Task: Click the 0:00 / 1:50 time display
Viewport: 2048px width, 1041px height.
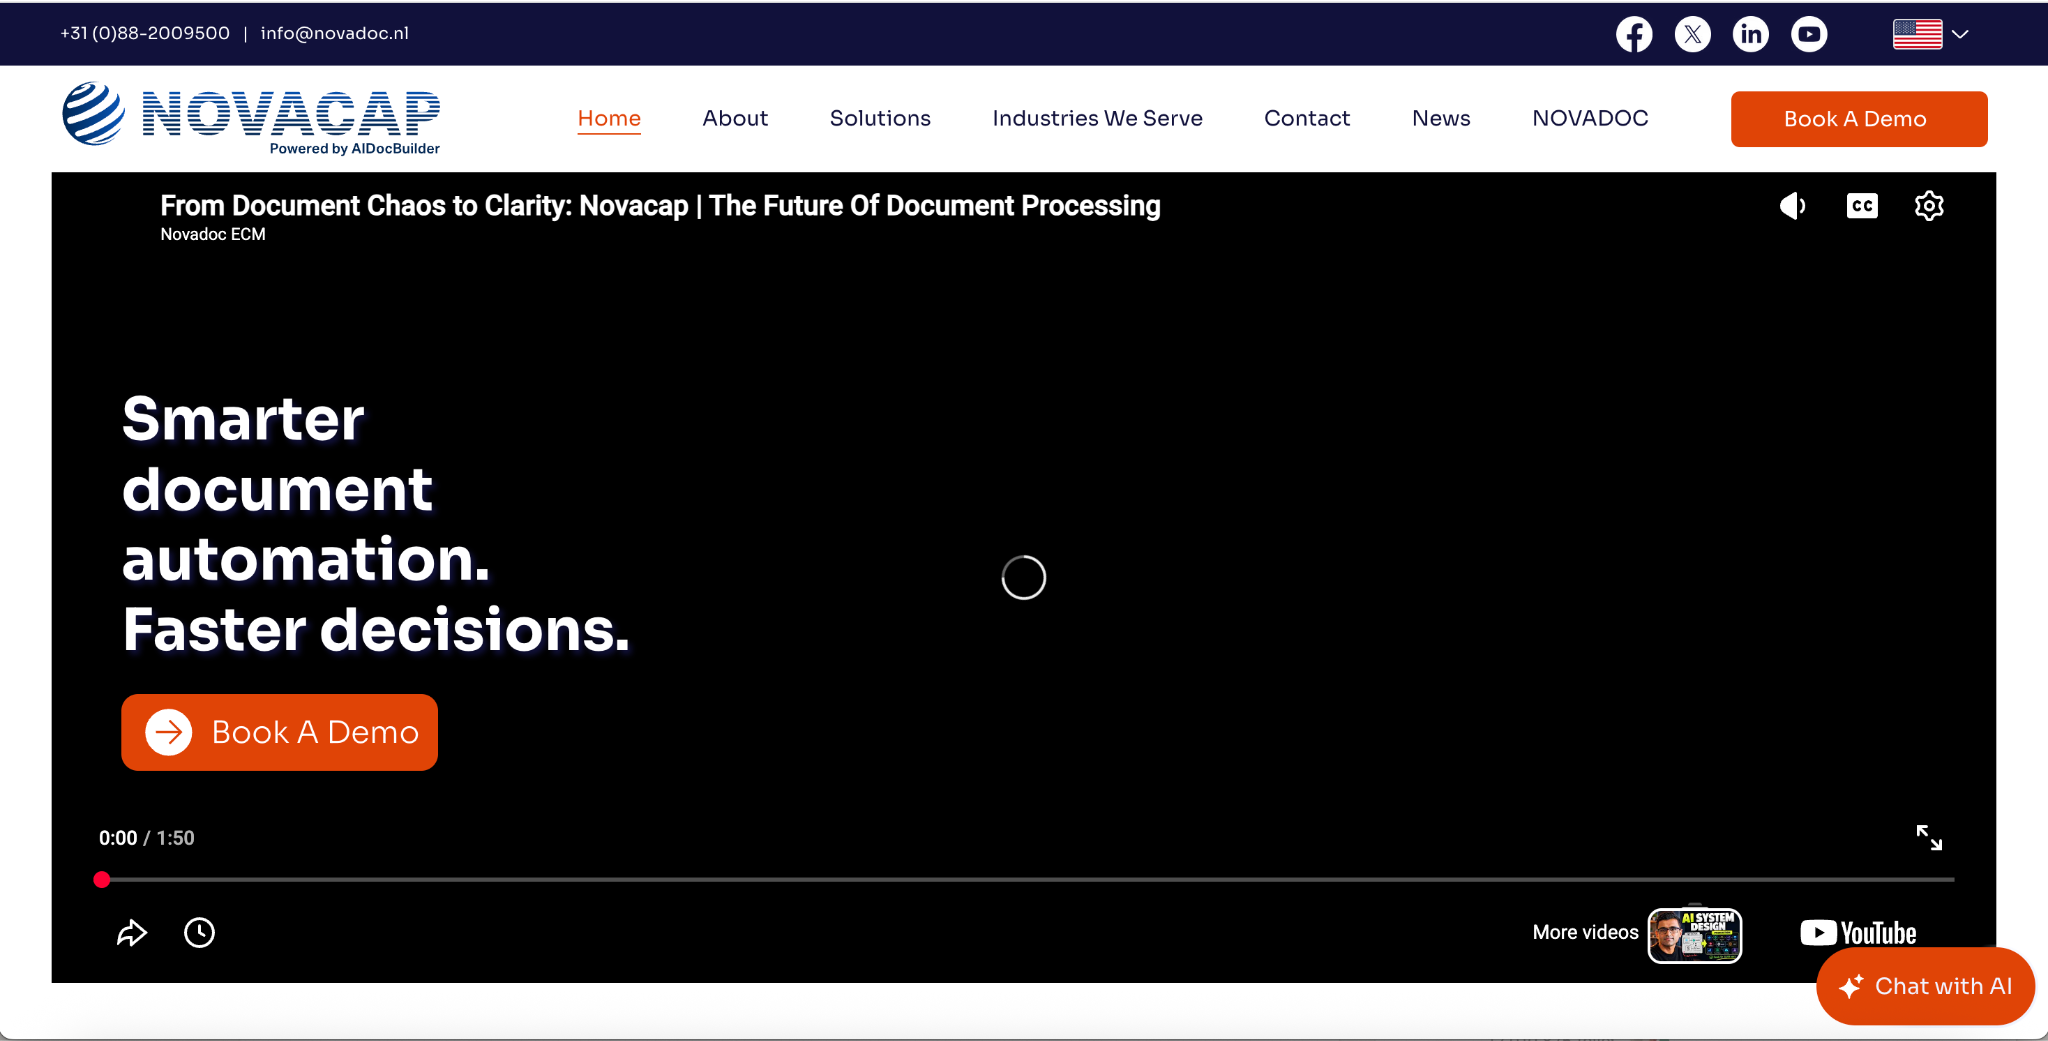Action: pyautogui.click(x=146, y=838)
